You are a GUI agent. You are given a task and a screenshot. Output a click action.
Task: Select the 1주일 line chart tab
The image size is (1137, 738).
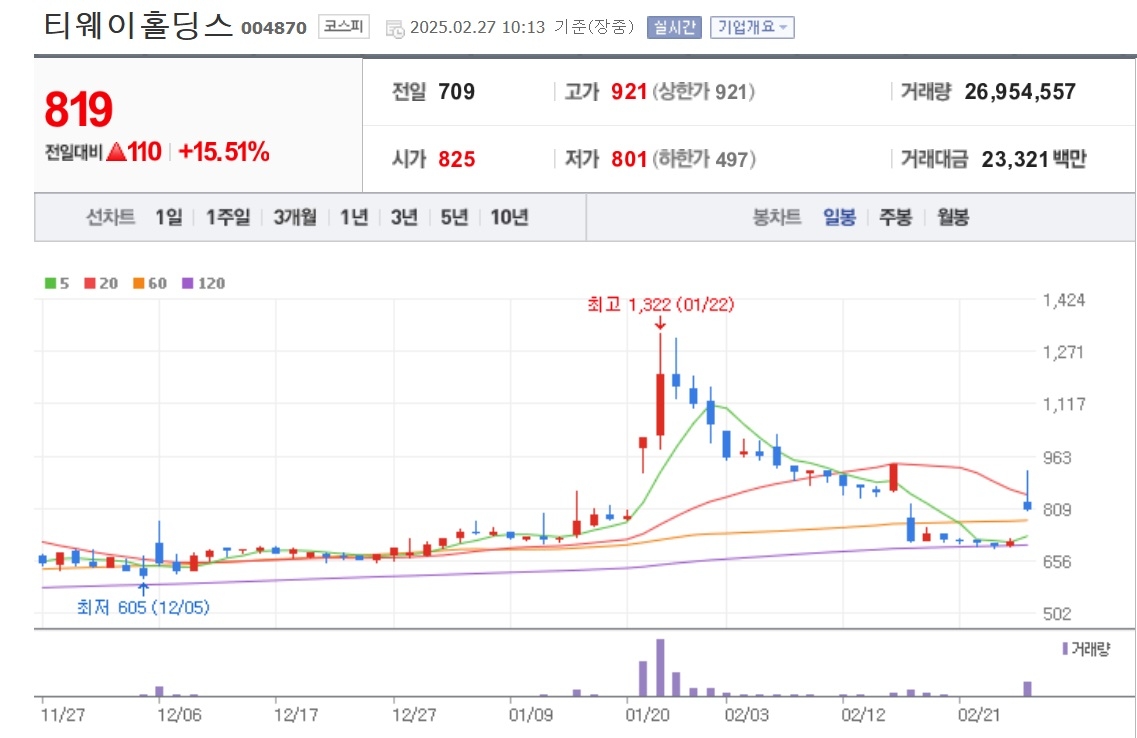228,217
